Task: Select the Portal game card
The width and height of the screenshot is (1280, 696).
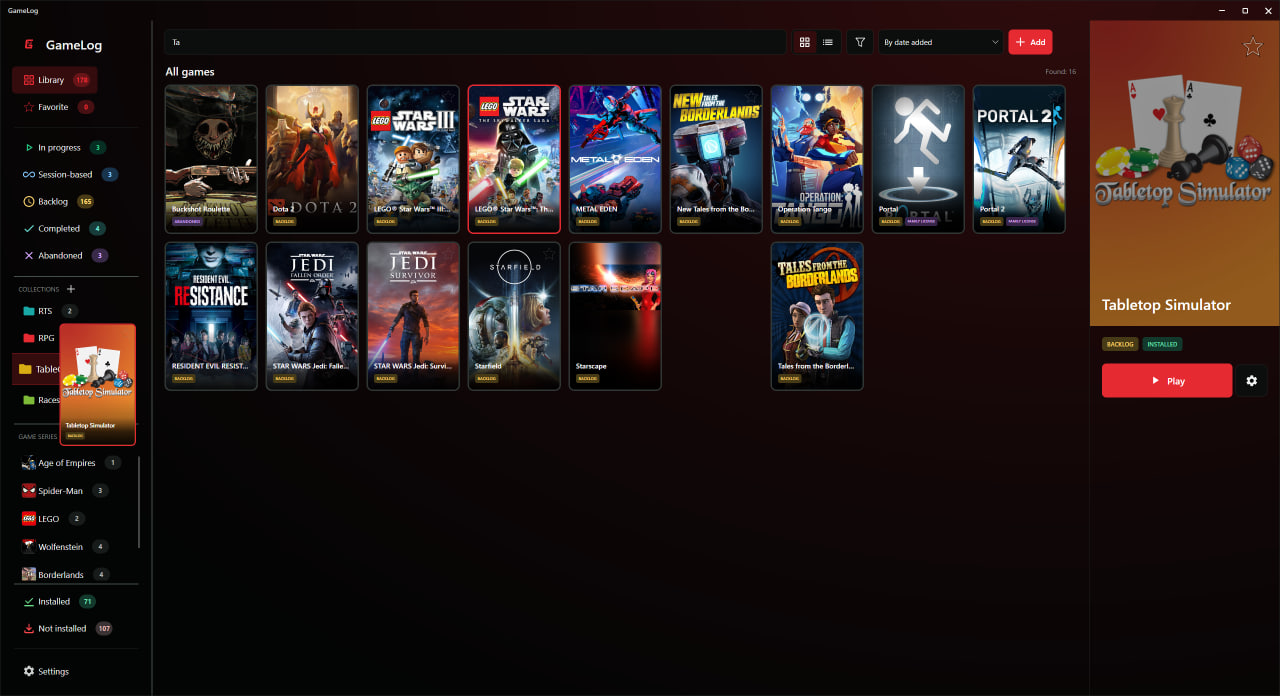Action: (918, 159)
